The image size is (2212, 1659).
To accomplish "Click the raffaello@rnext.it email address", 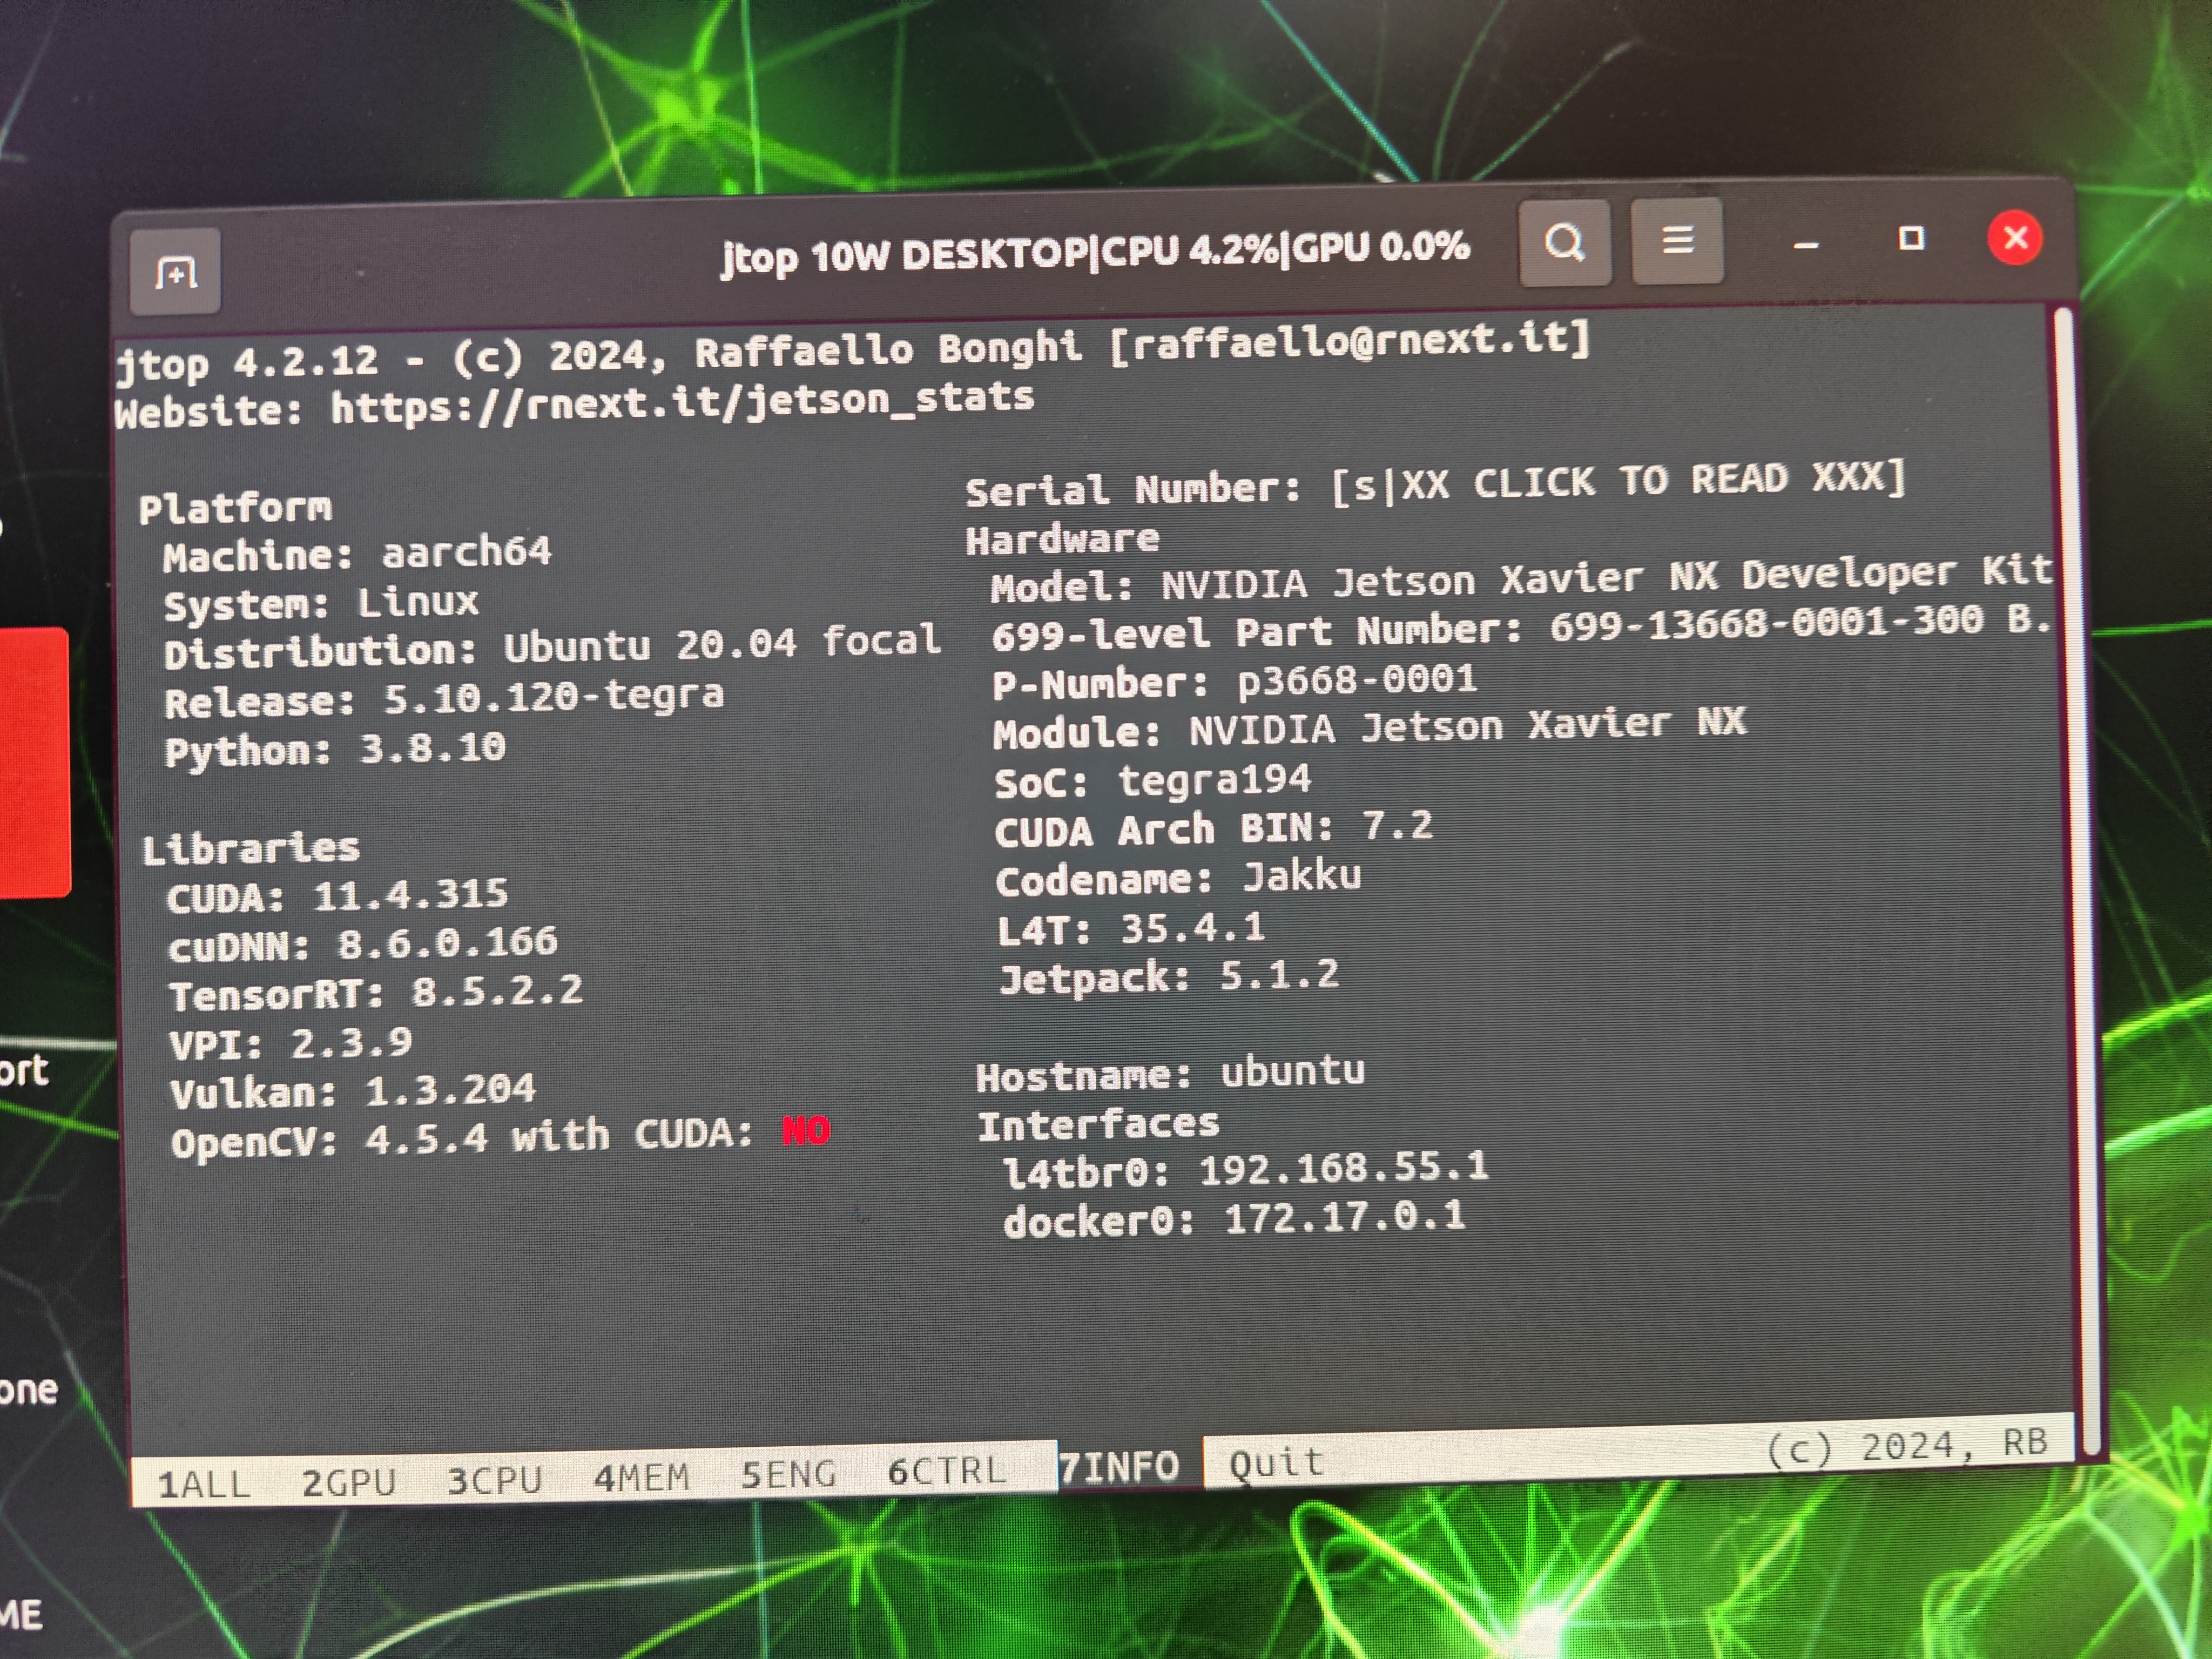I will (x=1349, y=341).
